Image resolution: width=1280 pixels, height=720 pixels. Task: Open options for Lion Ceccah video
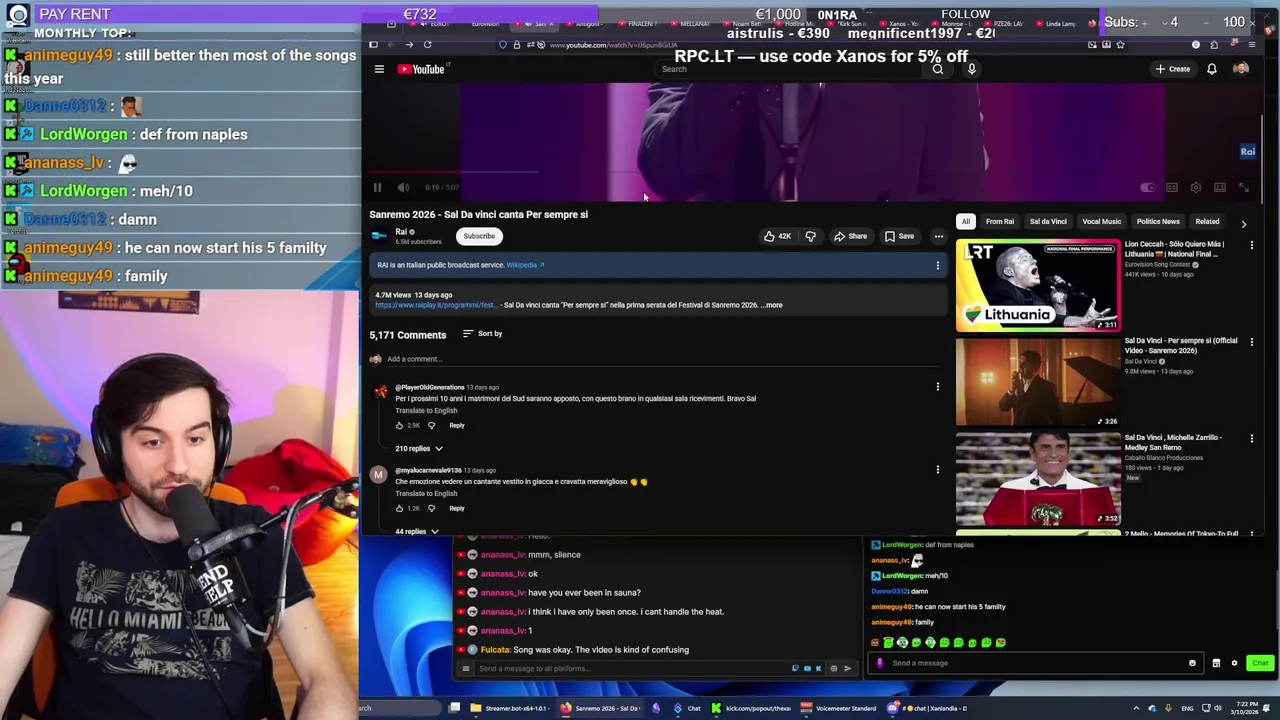point(1251,245)
